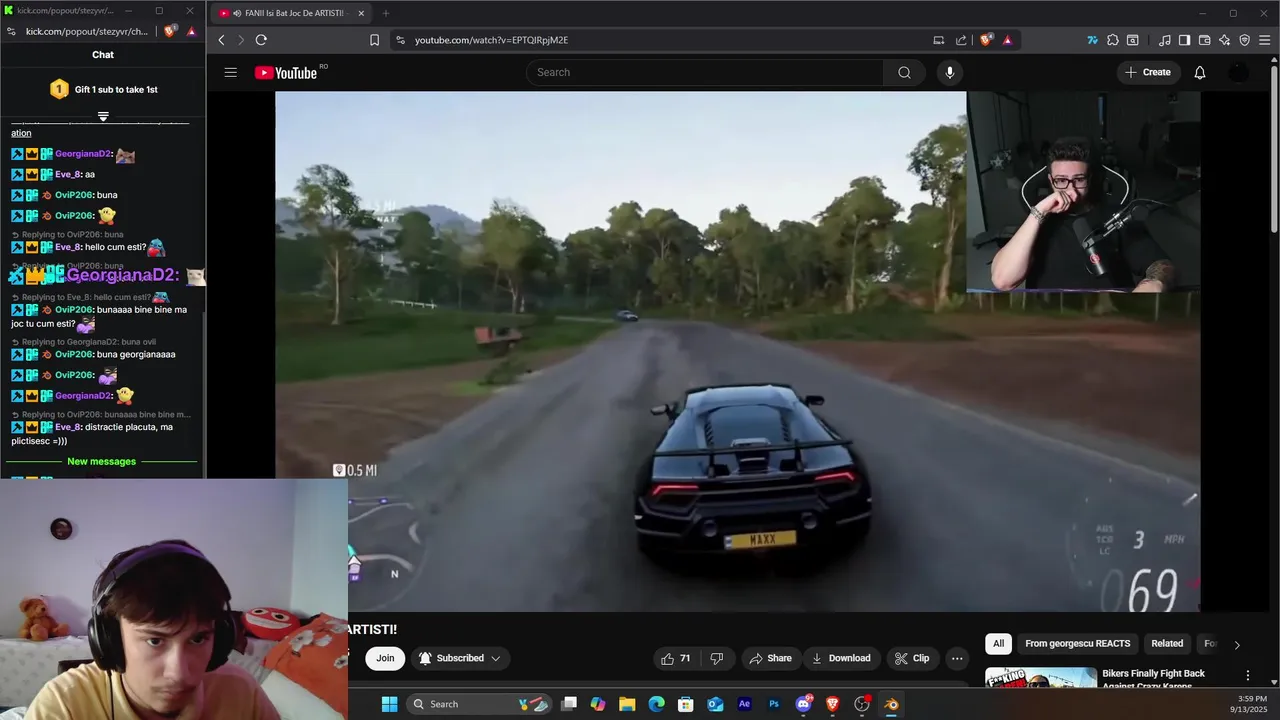The width and height of the screenshot is (1280, 720).
Task: Open the translate extension icon
Action: tap(1092, 40)
